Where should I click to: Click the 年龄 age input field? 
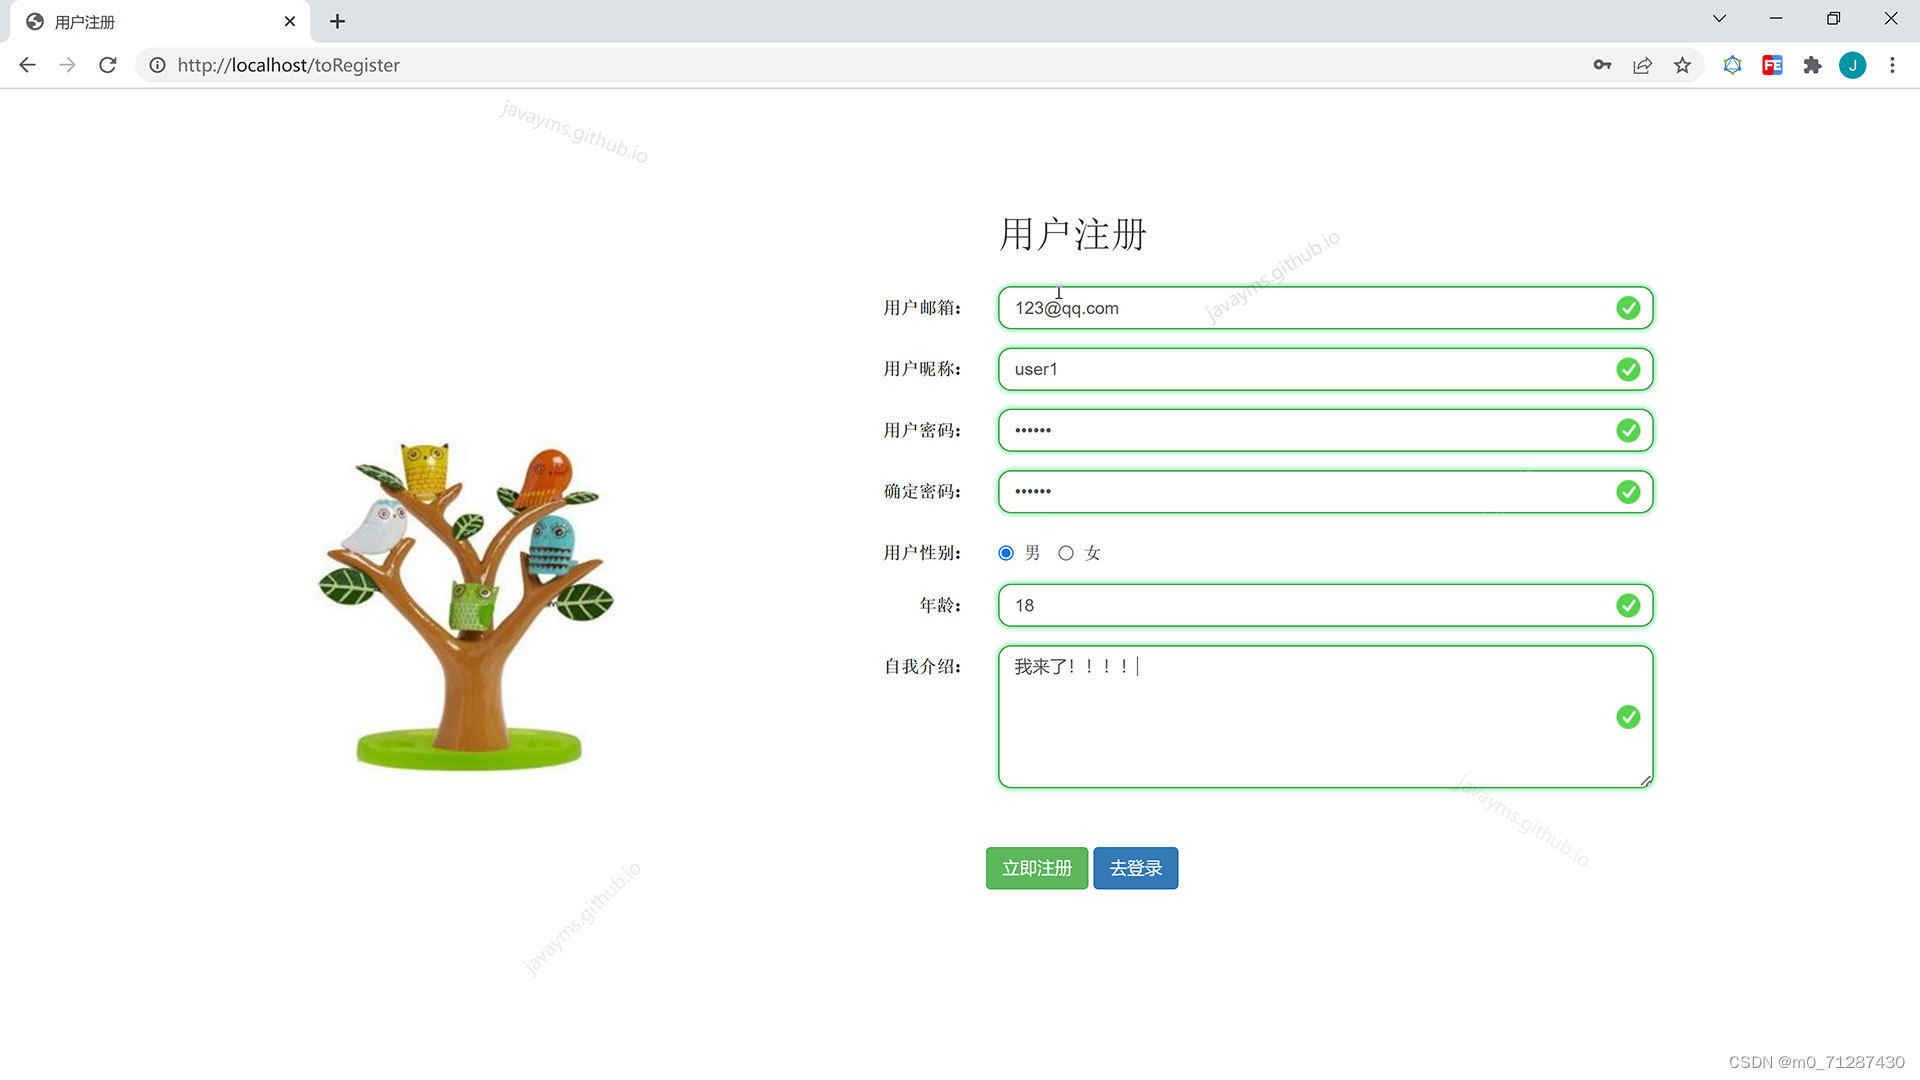click(x=1300, y=605)
